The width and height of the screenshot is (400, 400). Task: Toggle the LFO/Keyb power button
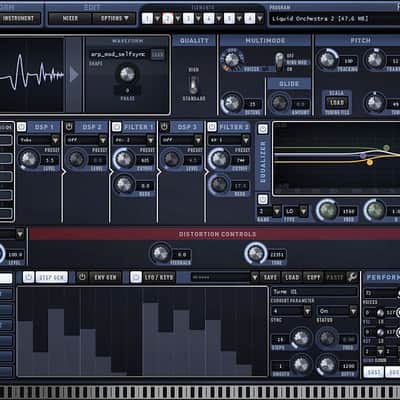[136, 277]
